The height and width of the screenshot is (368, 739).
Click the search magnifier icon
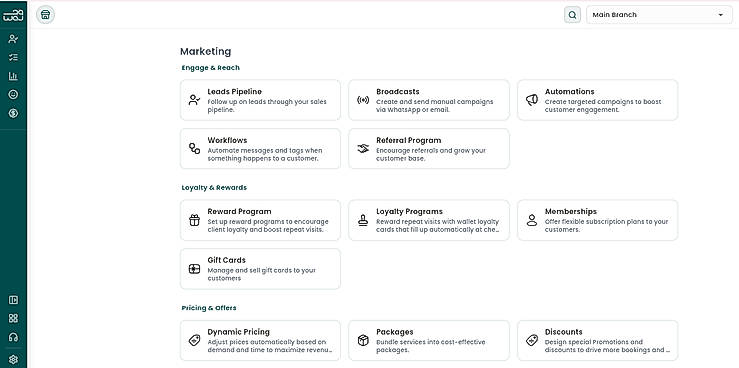(572, 15)
